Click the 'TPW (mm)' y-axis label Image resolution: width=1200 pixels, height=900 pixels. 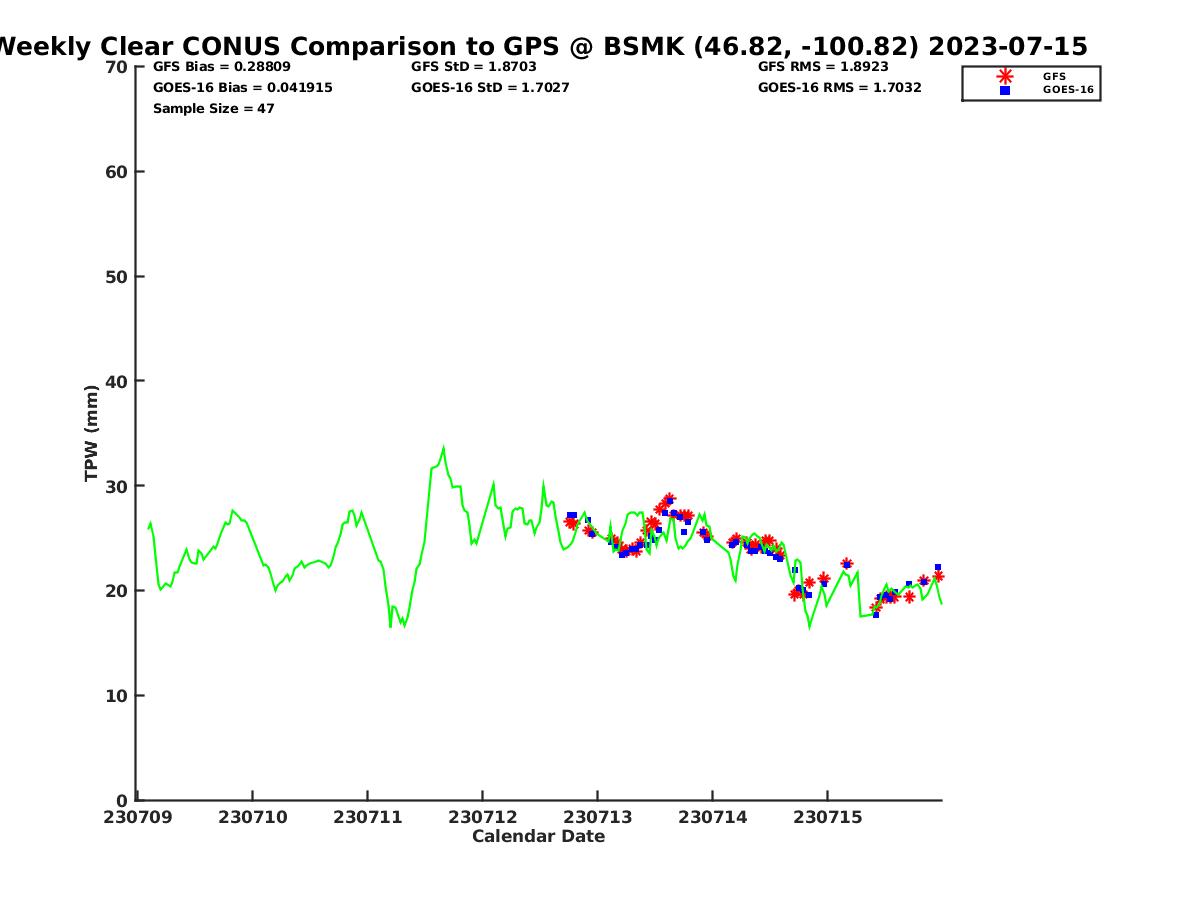pos(92,433)
